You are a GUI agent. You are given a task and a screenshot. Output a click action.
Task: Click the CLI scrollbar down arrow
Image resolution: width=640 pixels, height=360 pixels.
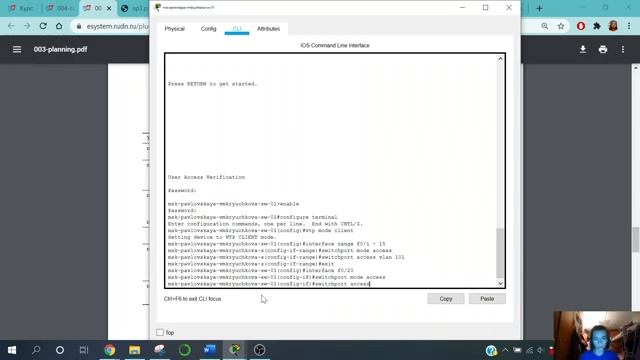(x=500, y=283)
